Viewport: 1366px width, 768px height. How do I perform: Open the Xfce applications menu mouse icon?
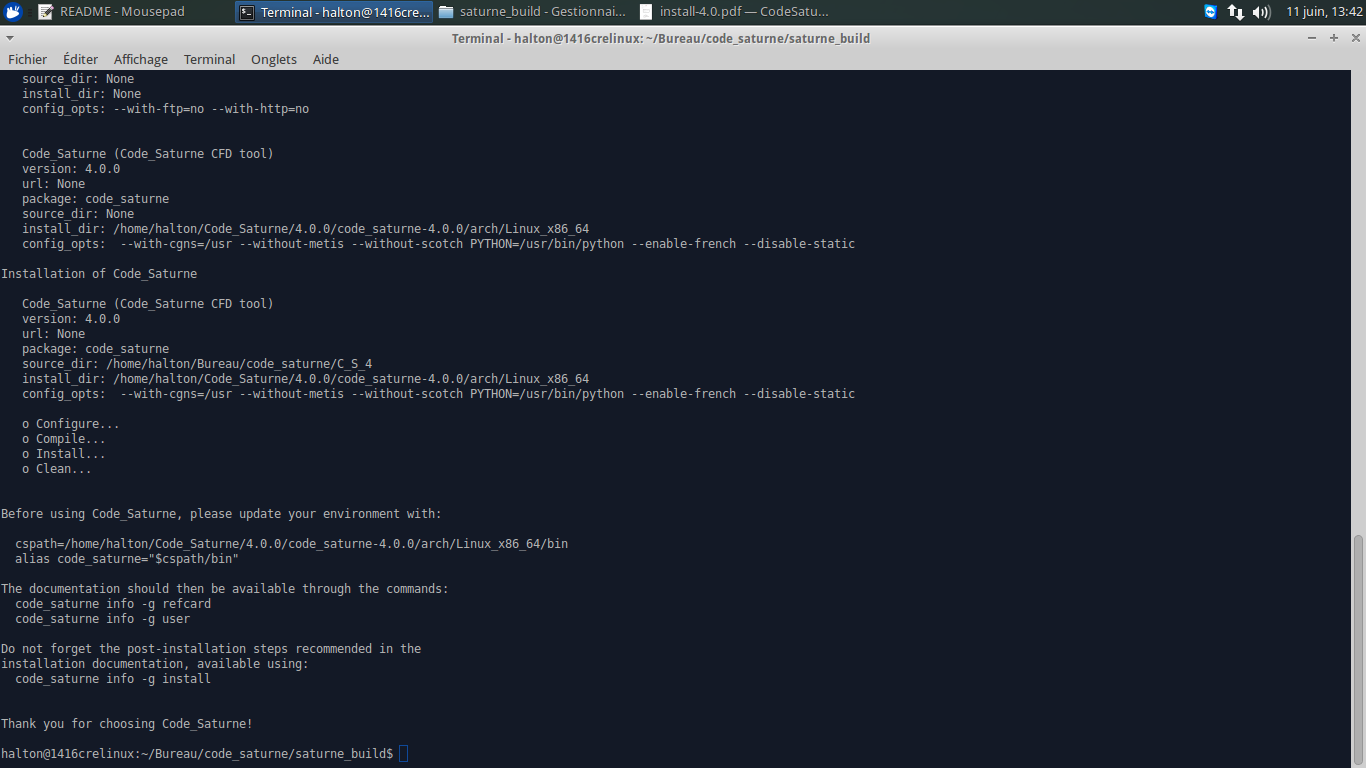(13, 12)
